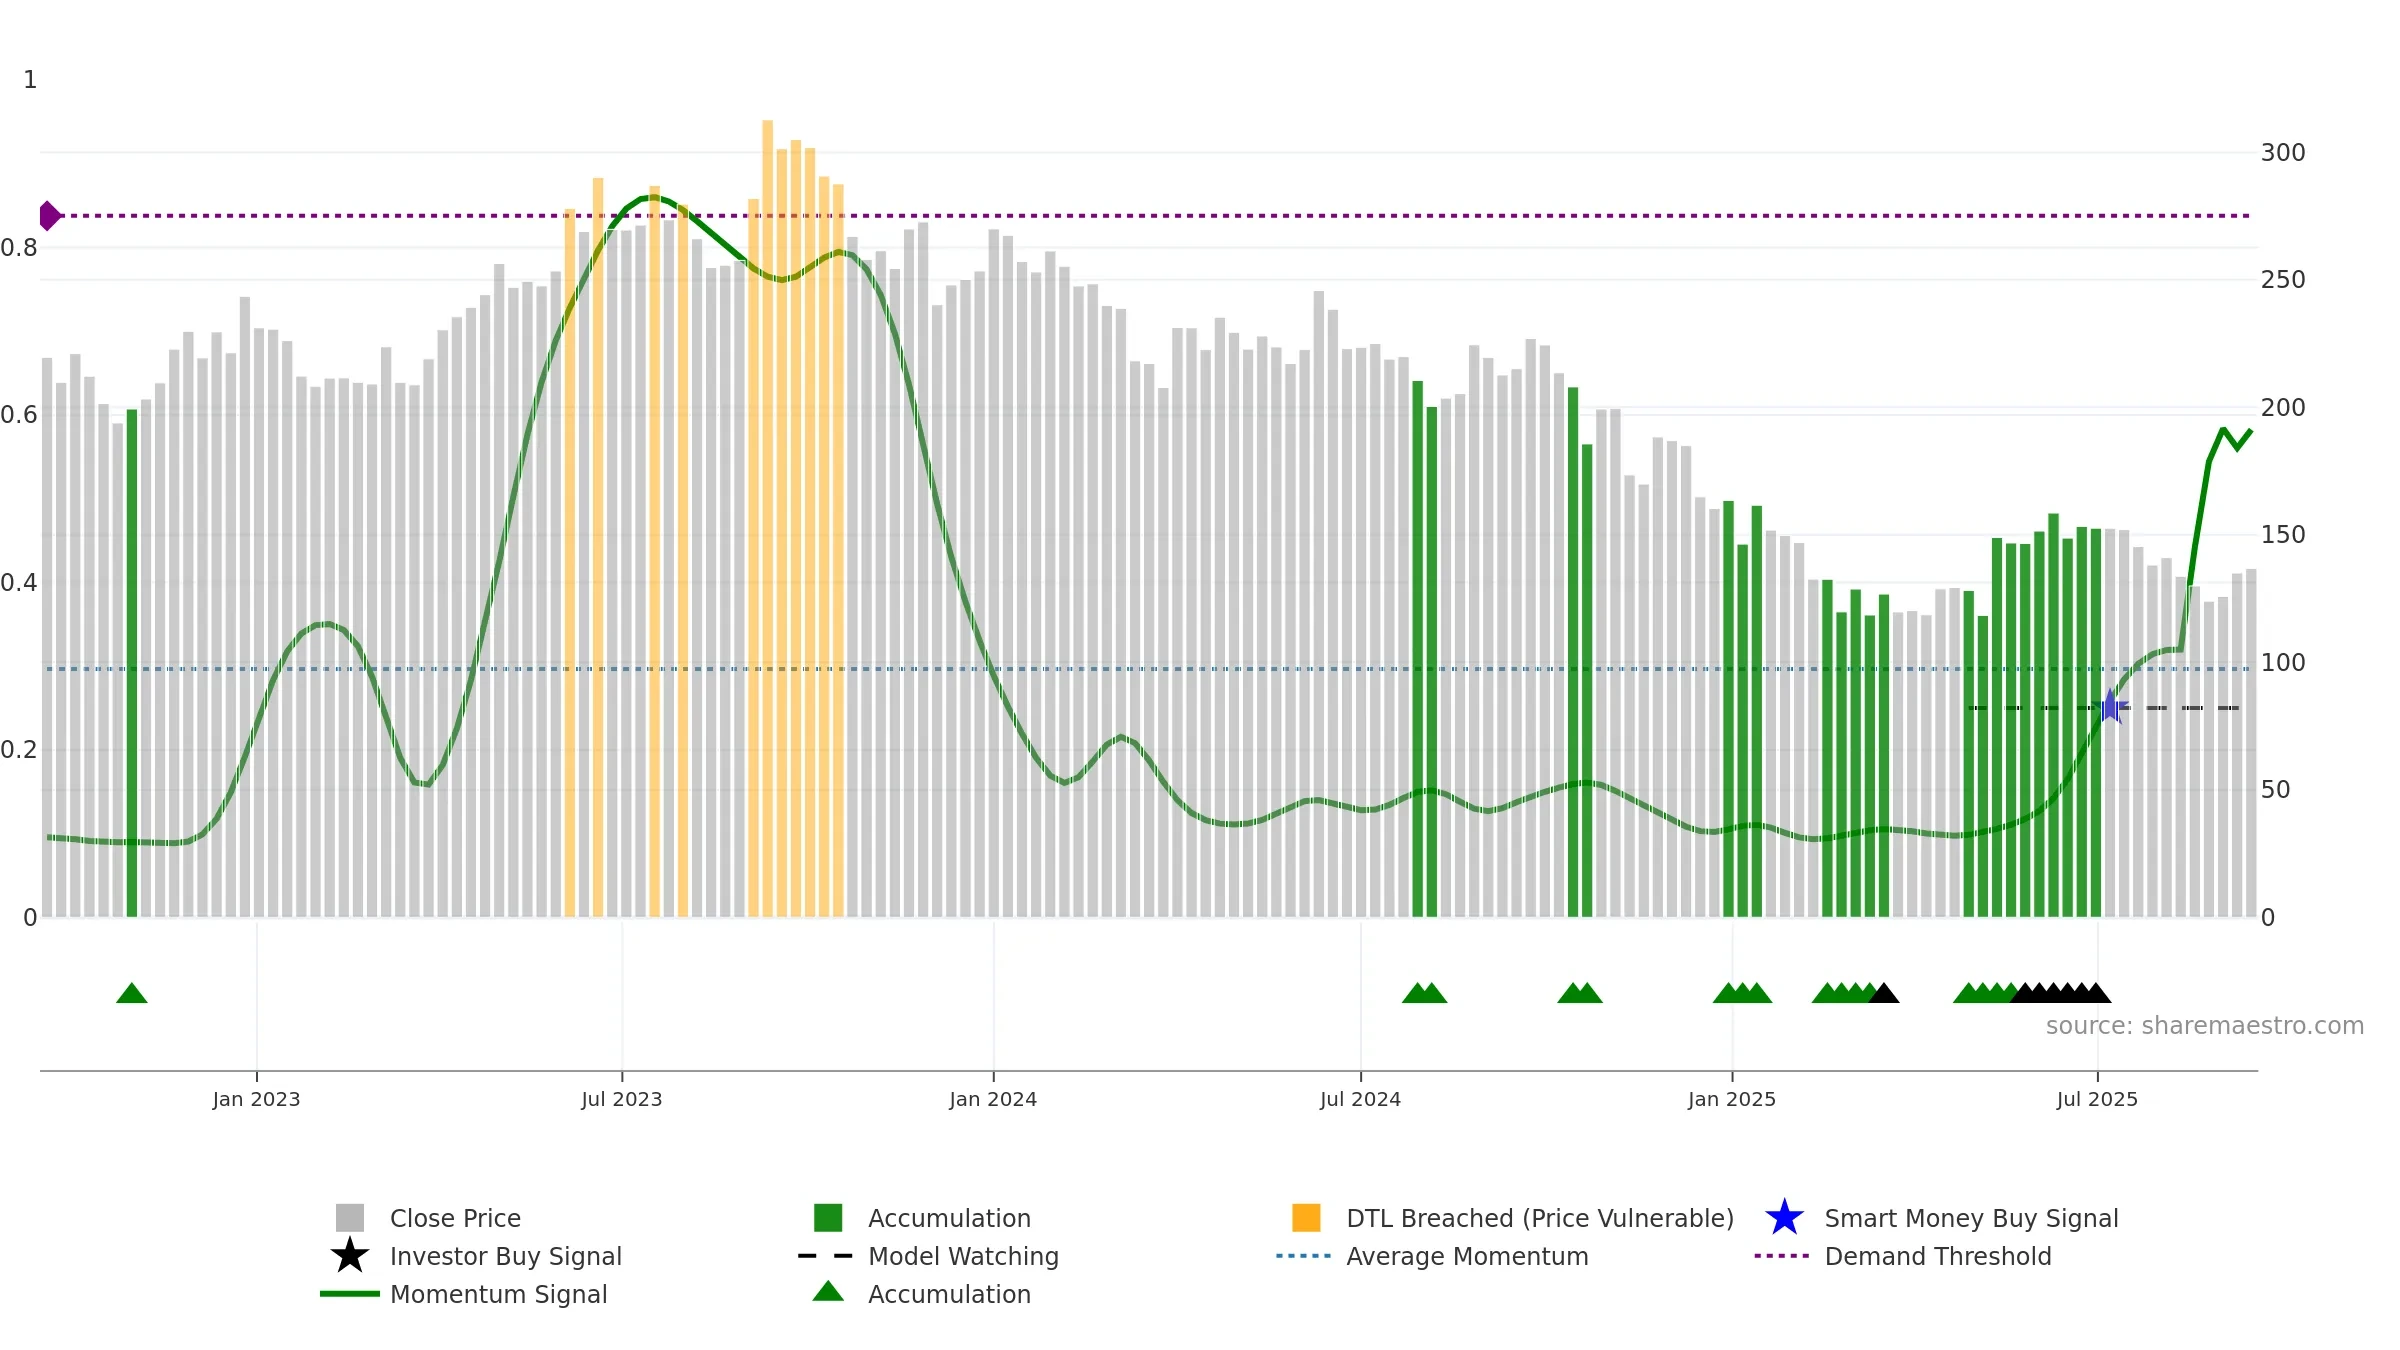Click the purple diamond marker on Demand Threshold line
The image size is (2400, 1350).
(49, 215)
